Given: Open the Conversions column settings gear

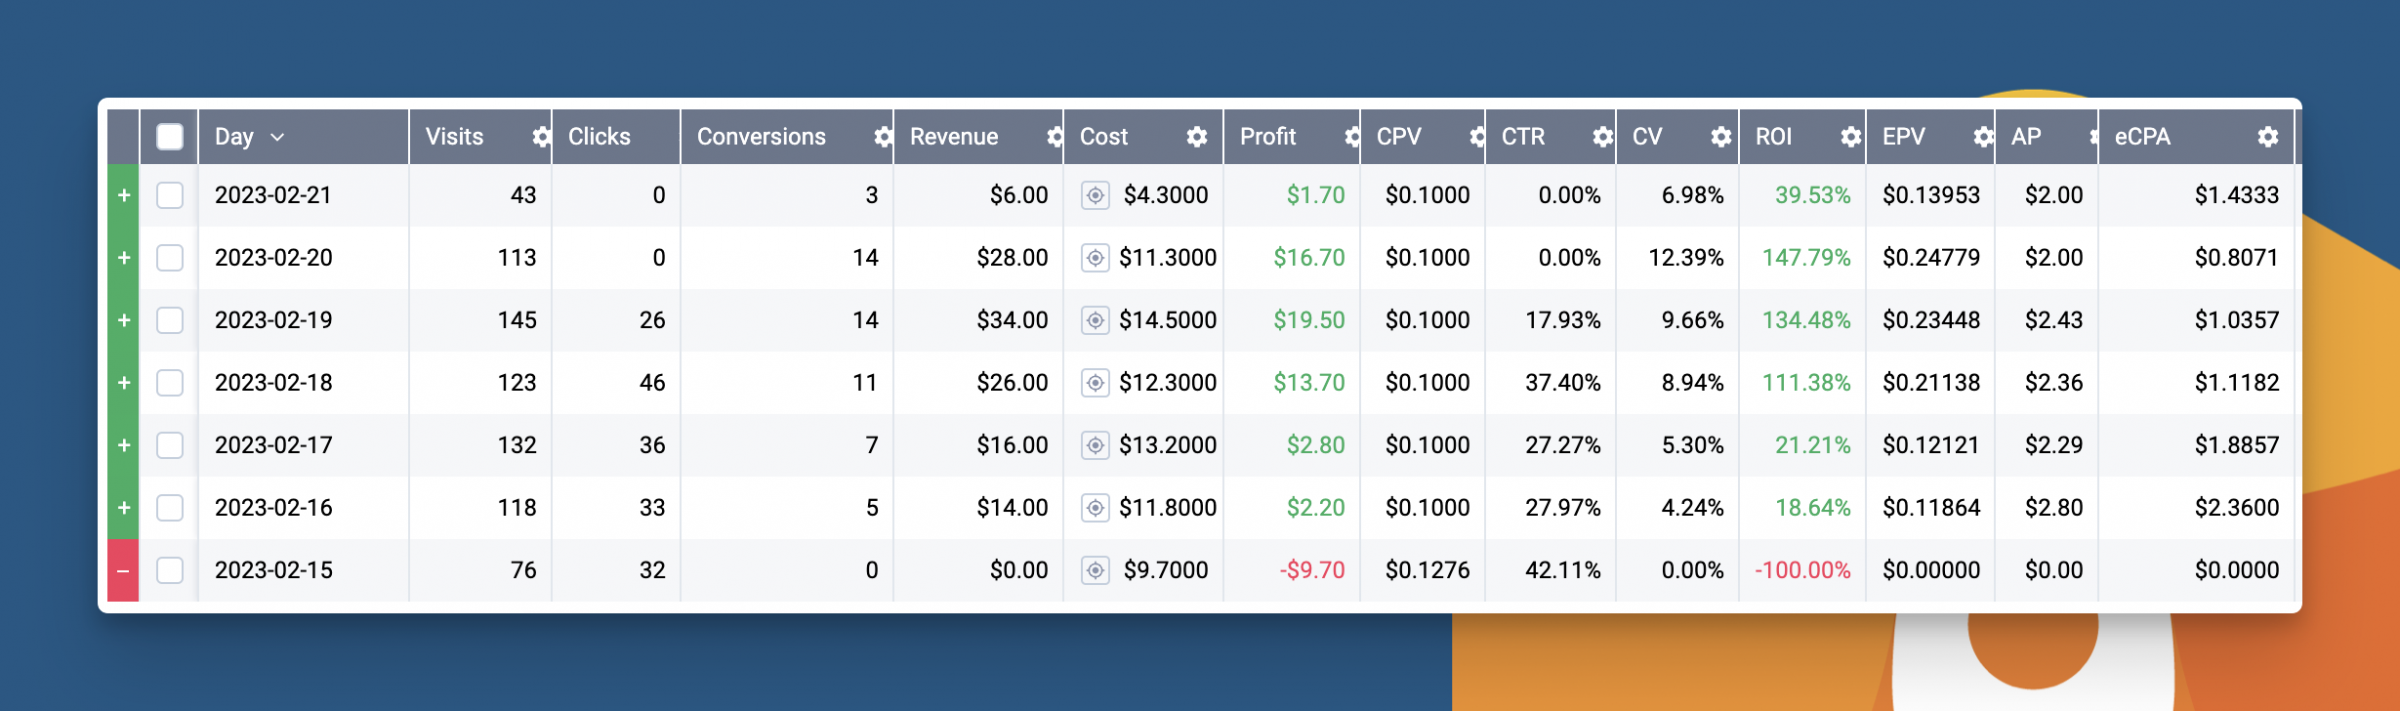Looking at the screenshot, I should click(x=882, y=137).
